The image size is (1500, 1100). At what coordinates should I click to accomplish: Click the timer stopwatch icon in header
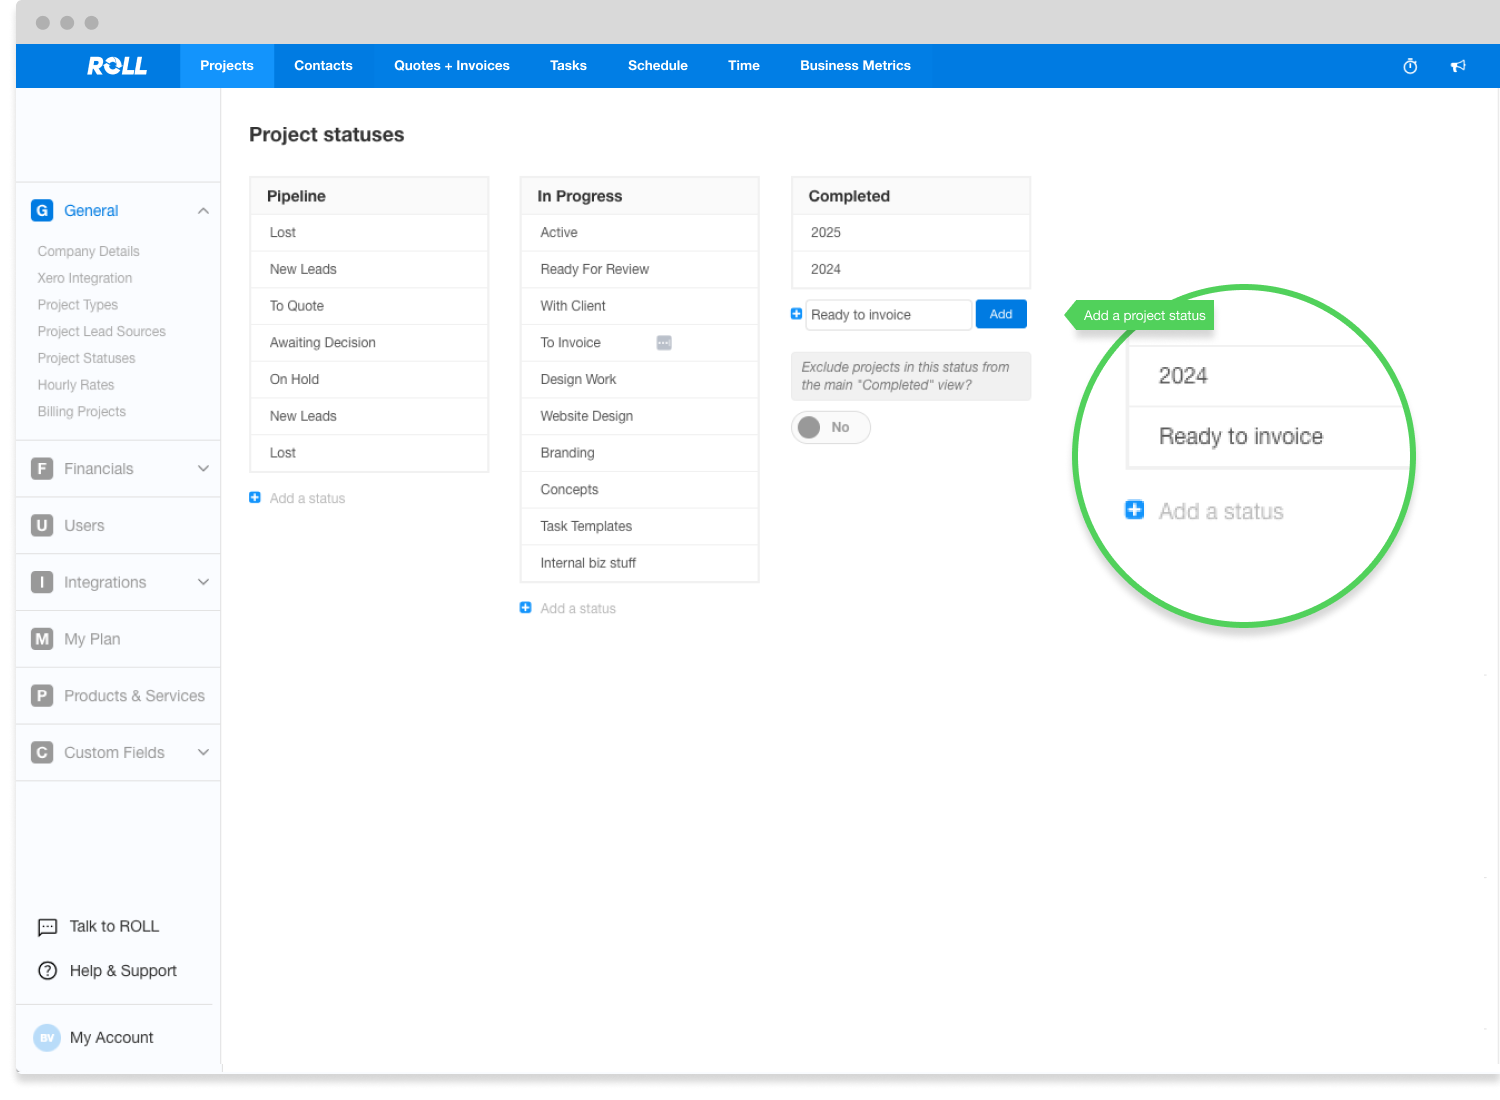tap(1410, 66)
